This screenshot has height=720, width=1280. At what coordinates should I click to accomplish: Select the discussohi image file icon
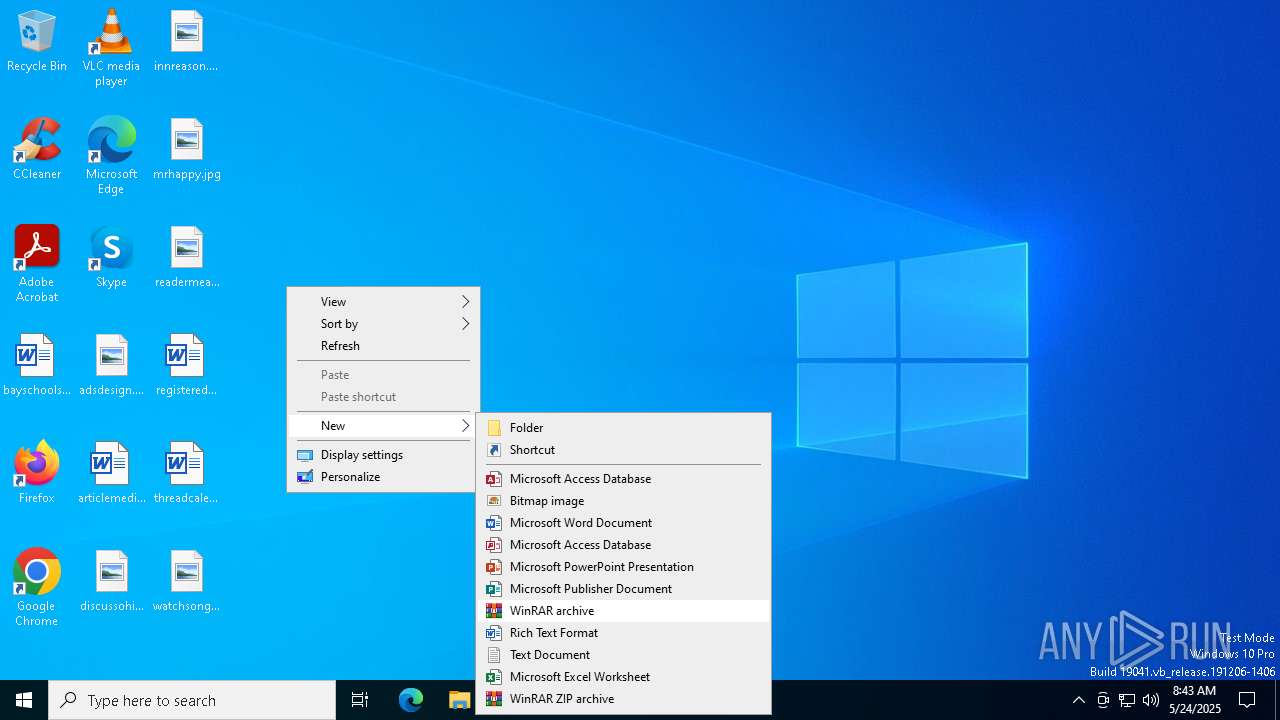point(111,580)
